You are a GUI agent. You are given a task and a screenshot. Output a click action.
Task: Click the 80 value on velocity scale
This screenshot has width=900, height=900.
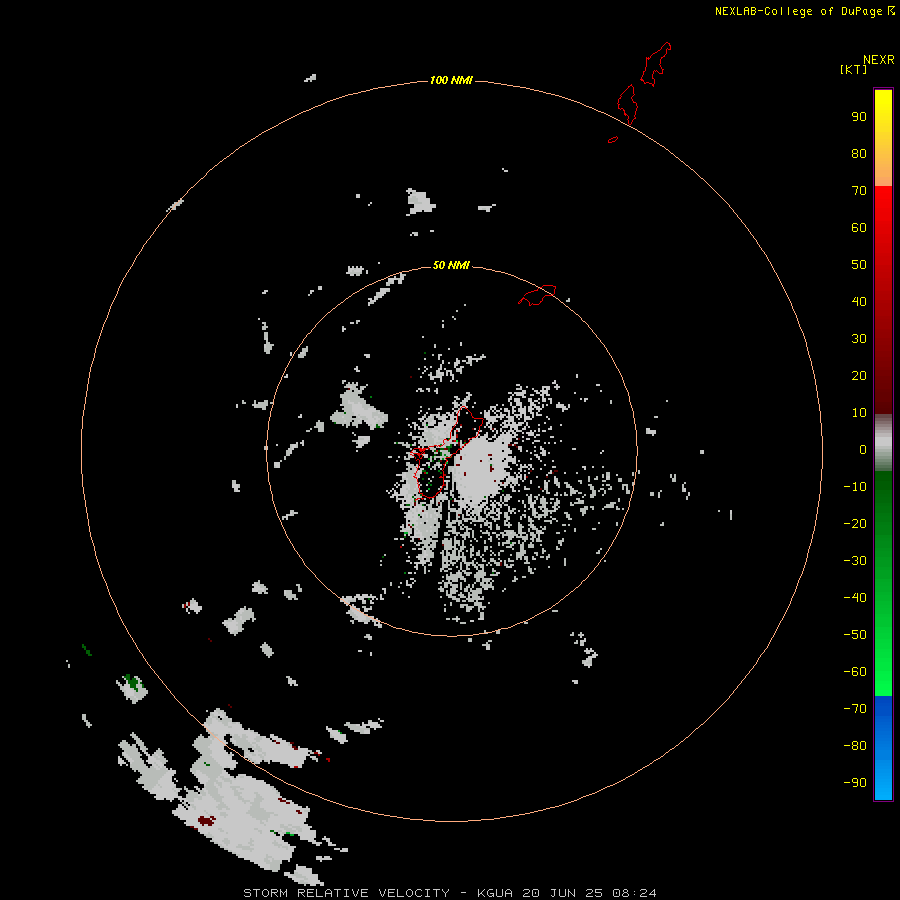pos(859,153)
